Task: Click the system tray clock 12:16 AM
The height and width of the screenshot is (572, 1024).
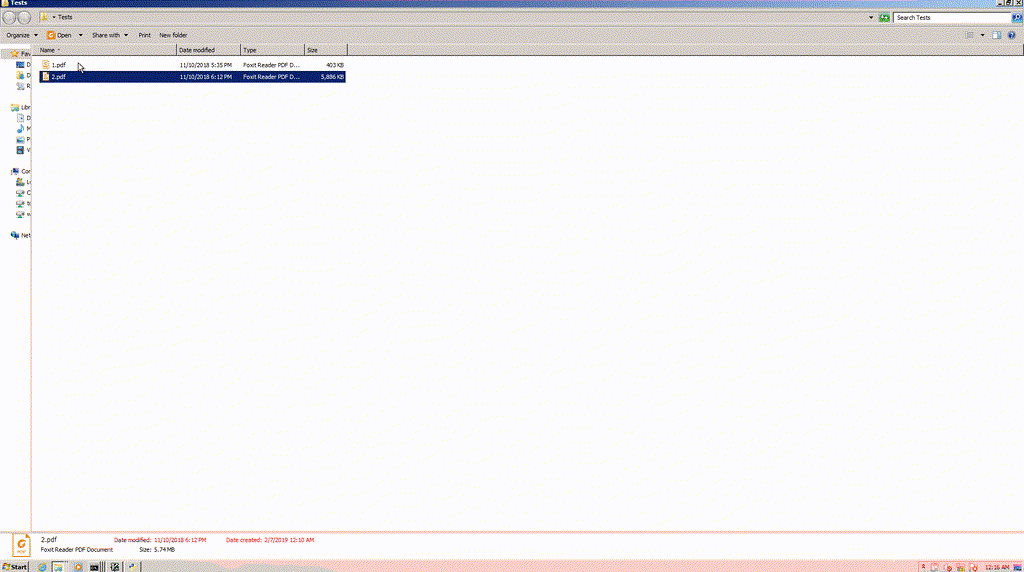Action: click(997, 567)
